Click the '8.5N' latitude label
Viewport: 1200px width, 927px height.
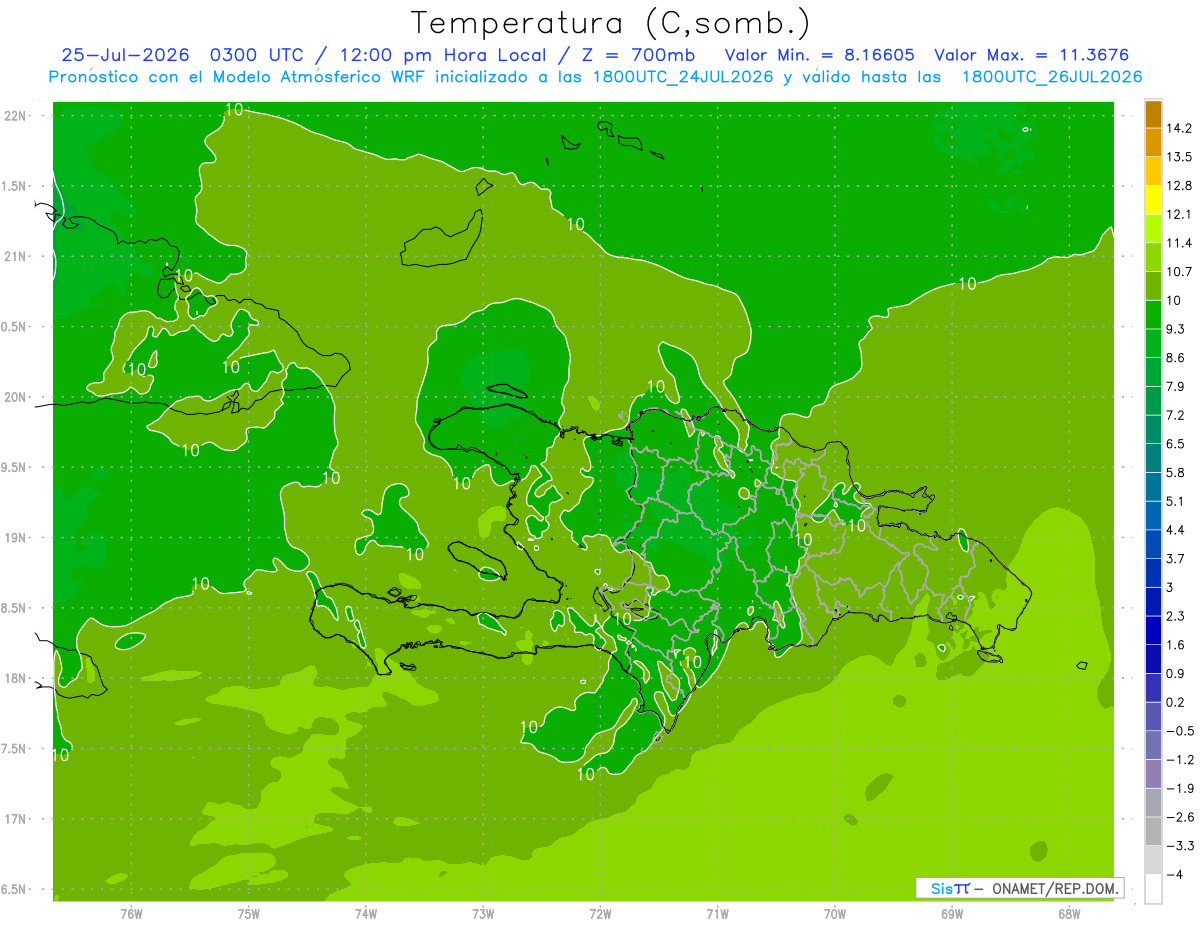(15, 609)
